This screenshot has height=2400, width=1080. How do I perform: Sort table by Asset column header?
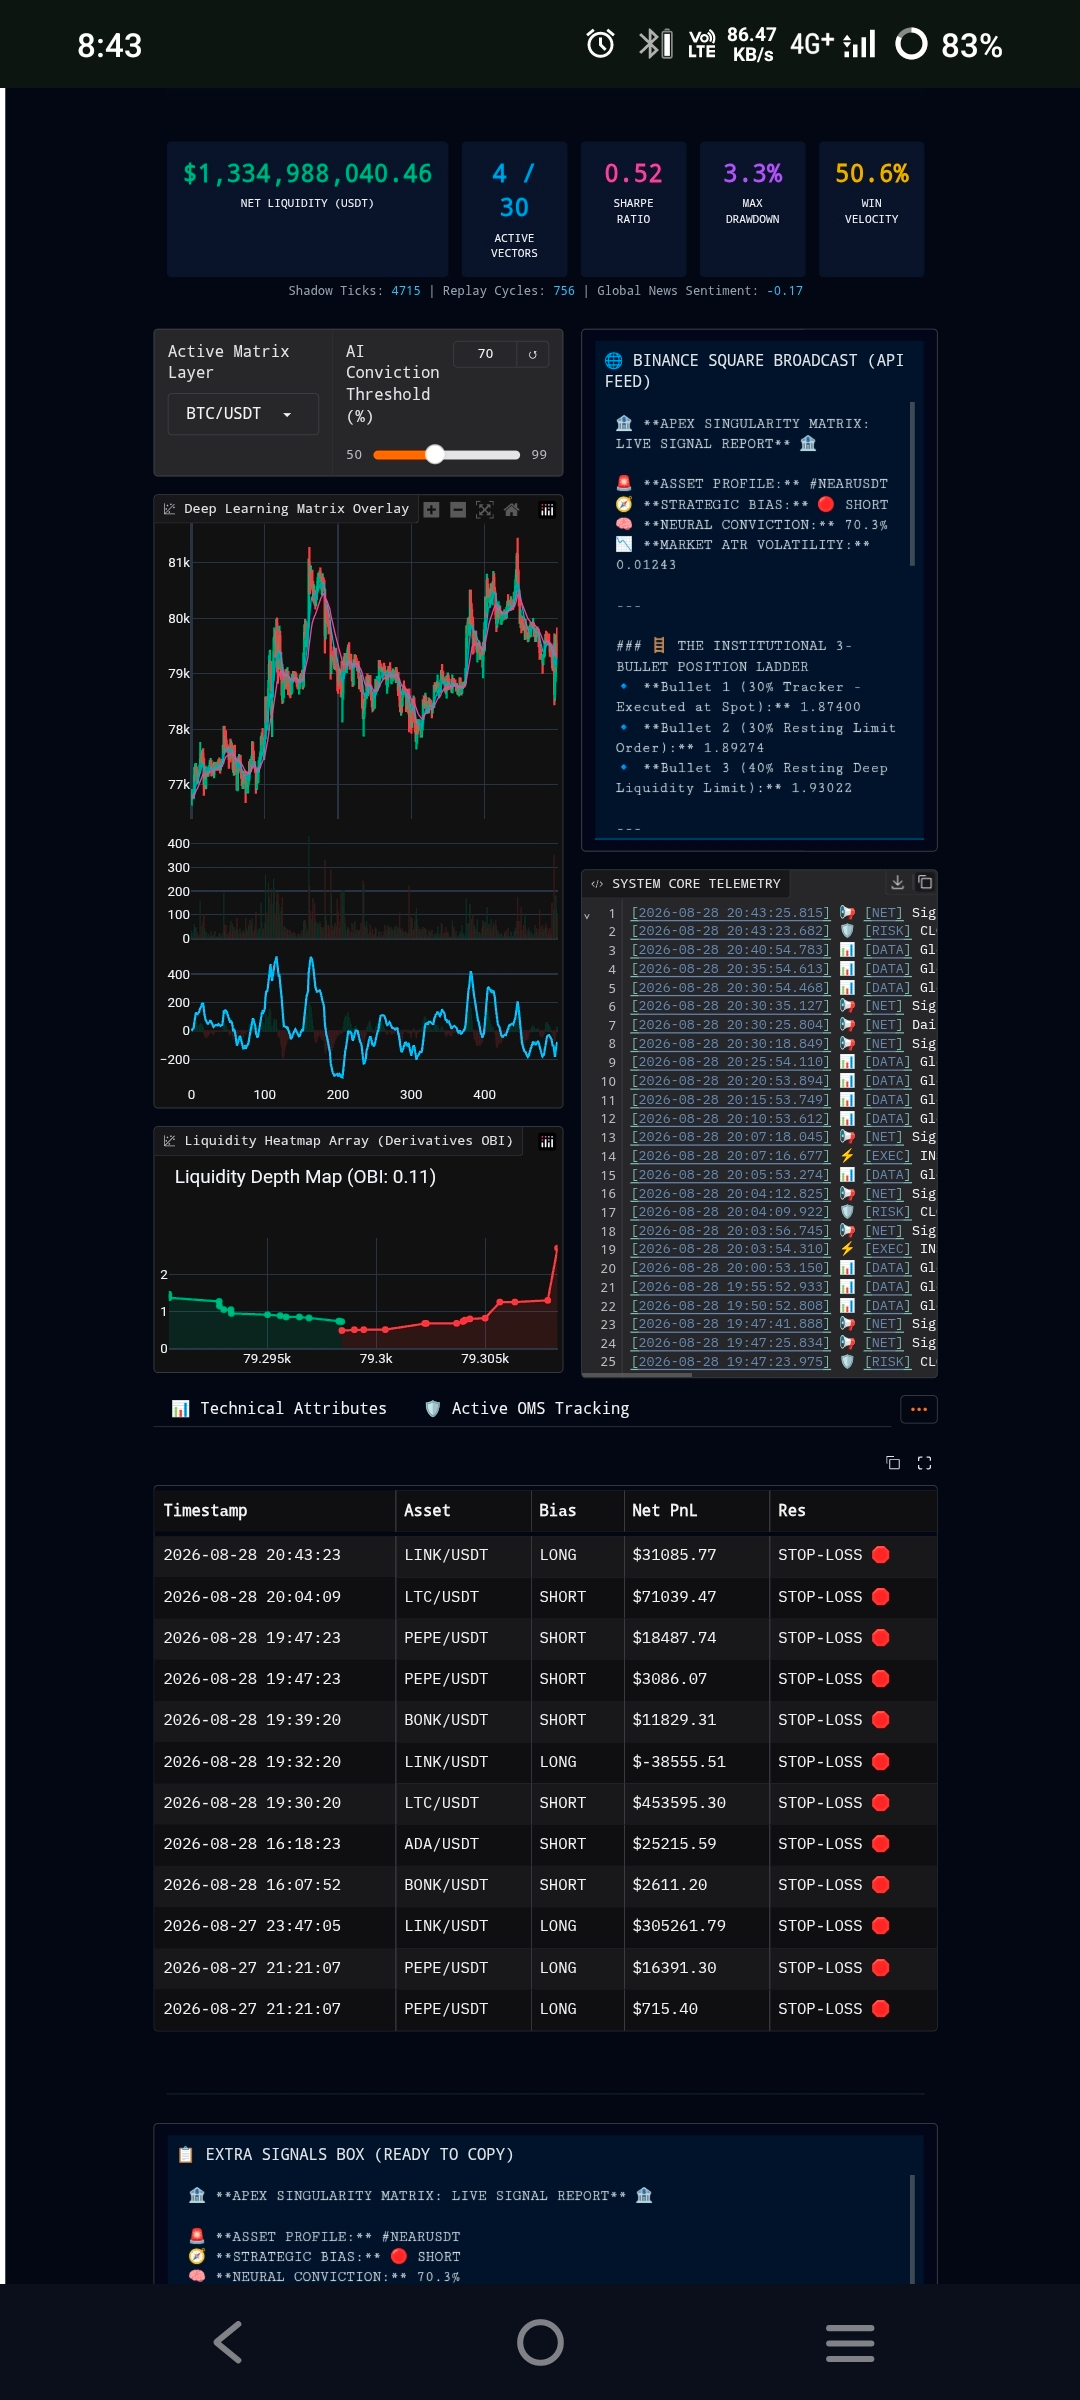click(x=463, y=1511)
